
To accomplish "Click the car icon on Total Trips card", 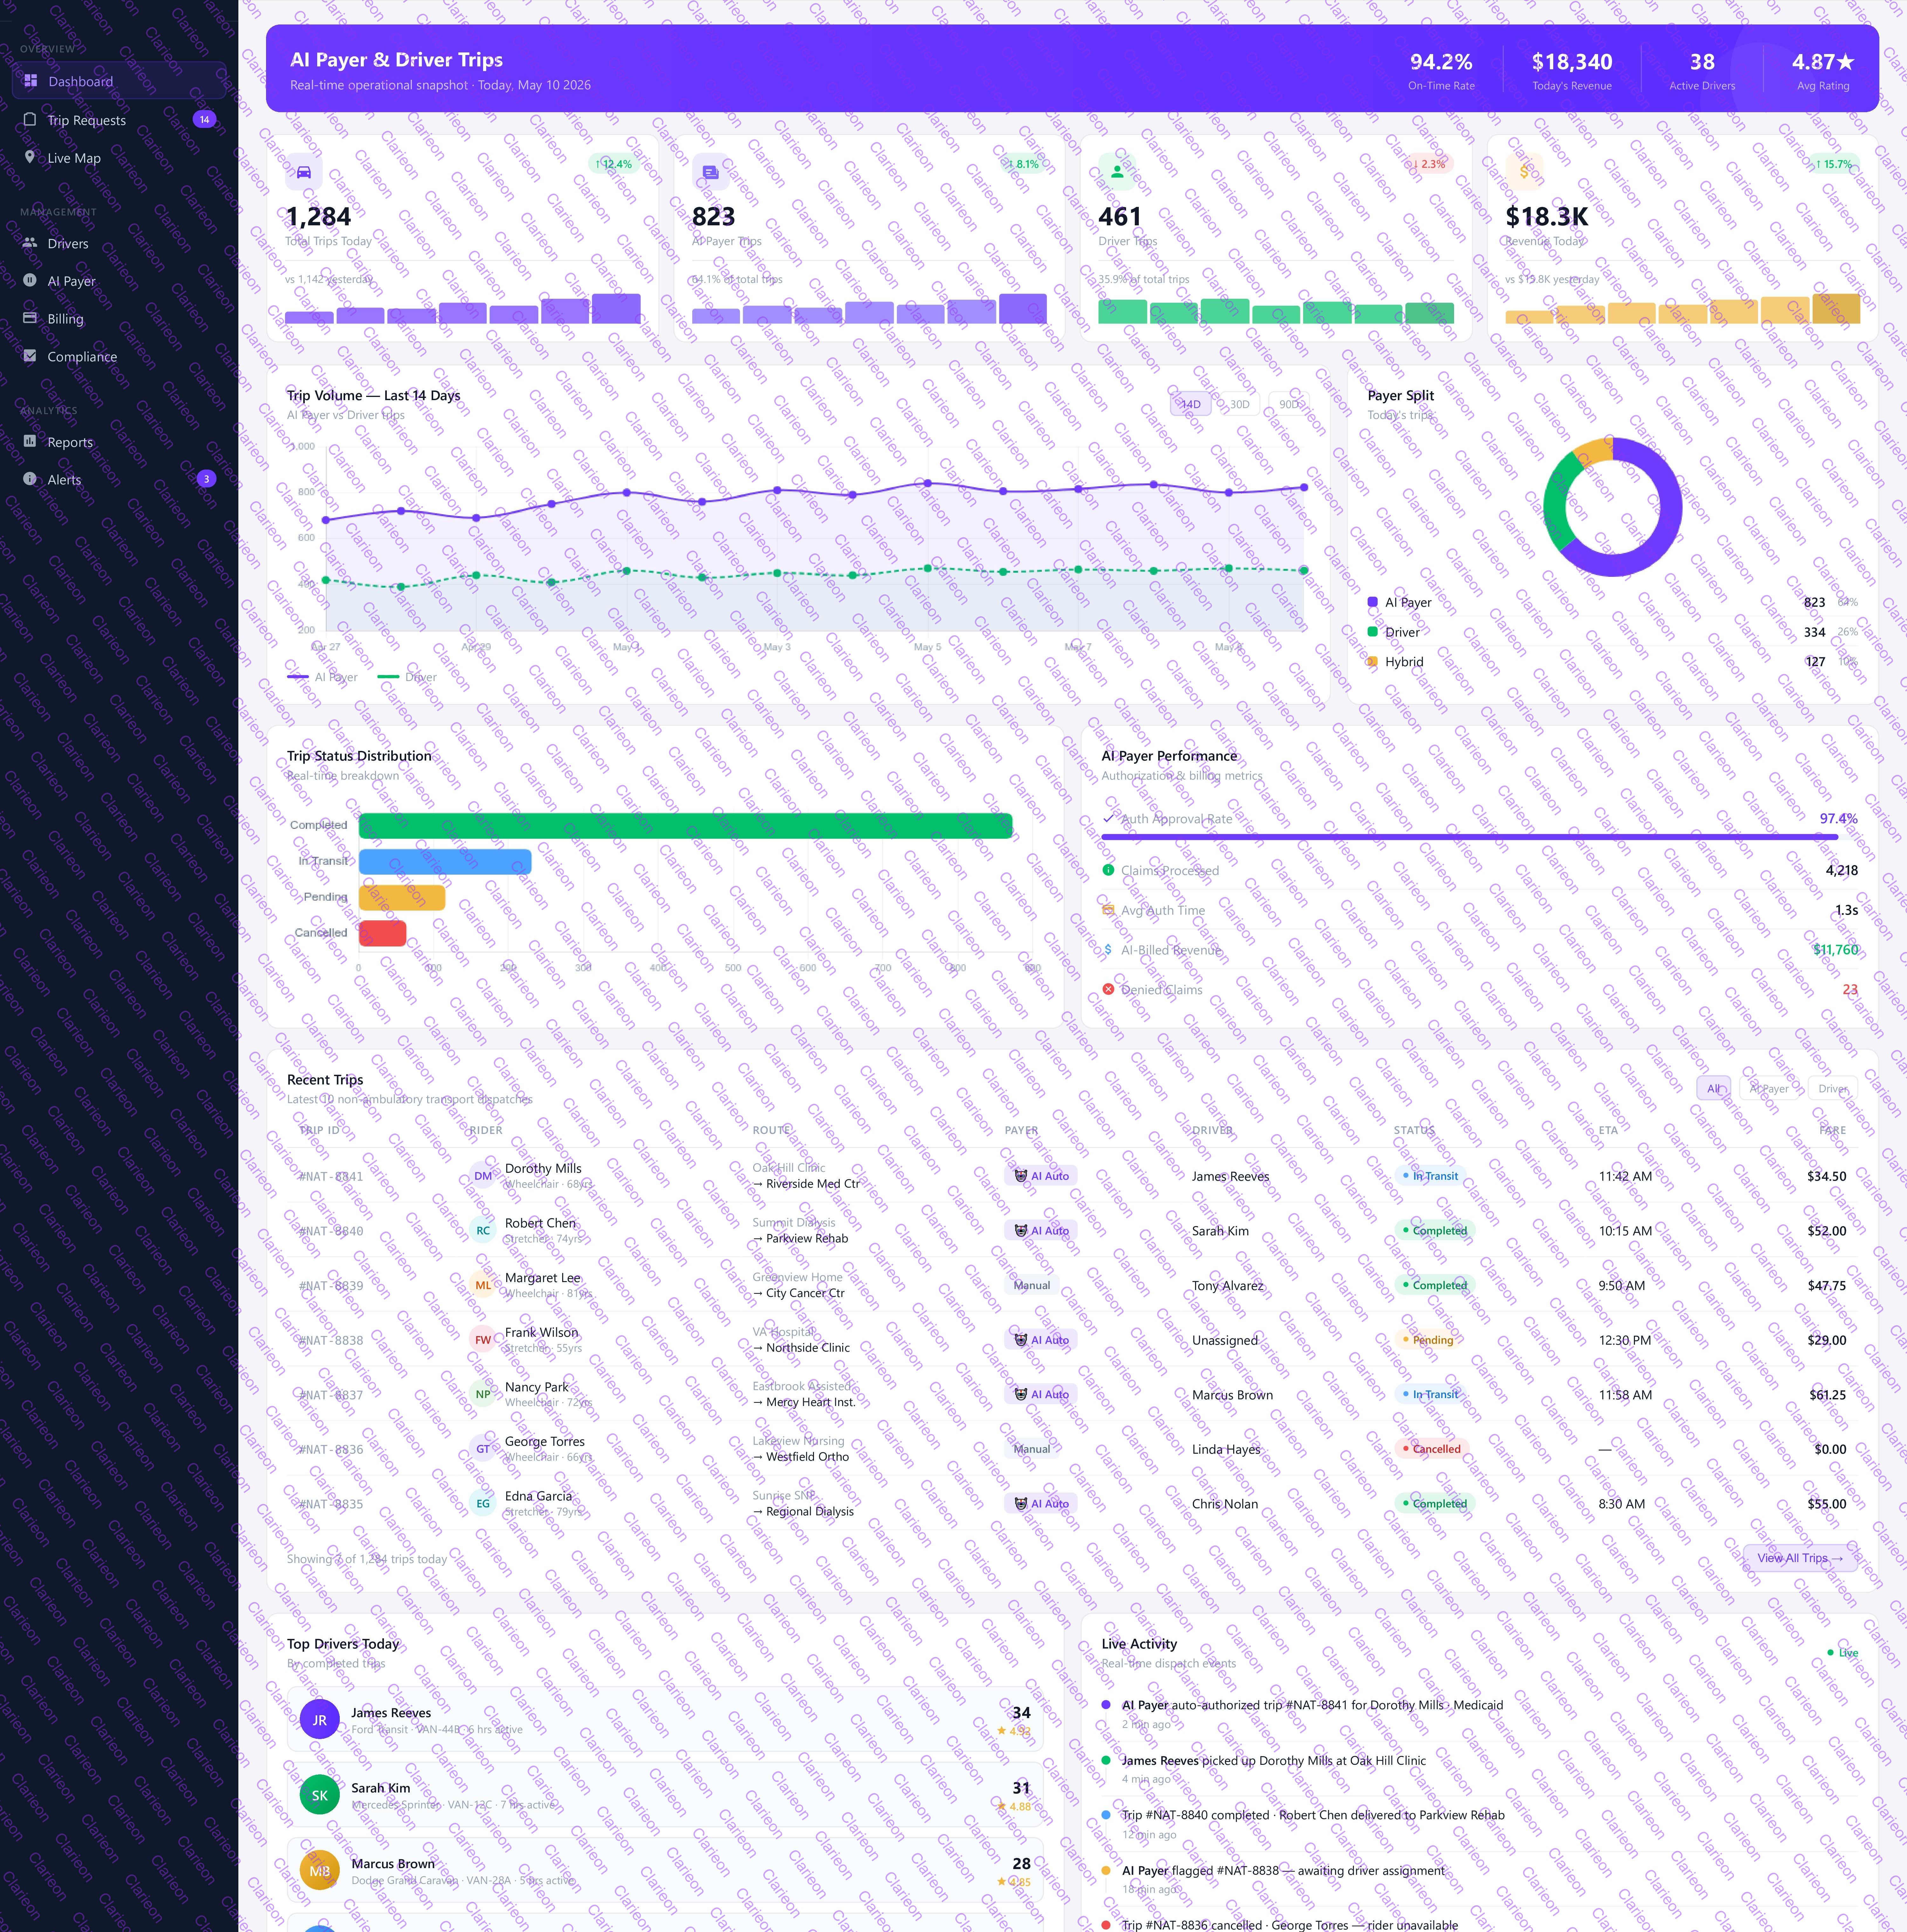I will (304, 172).
